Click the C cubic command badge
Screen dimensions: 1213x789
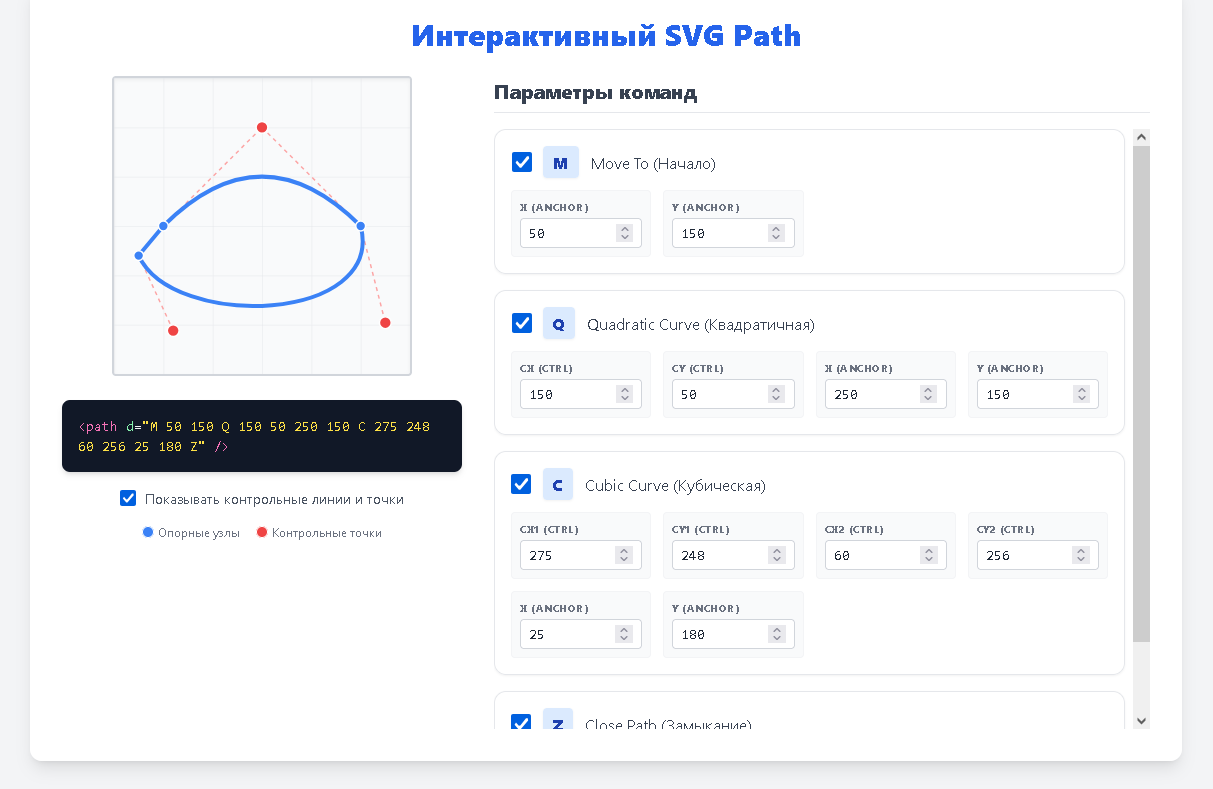pyautogui.click(x=559, y=485)
